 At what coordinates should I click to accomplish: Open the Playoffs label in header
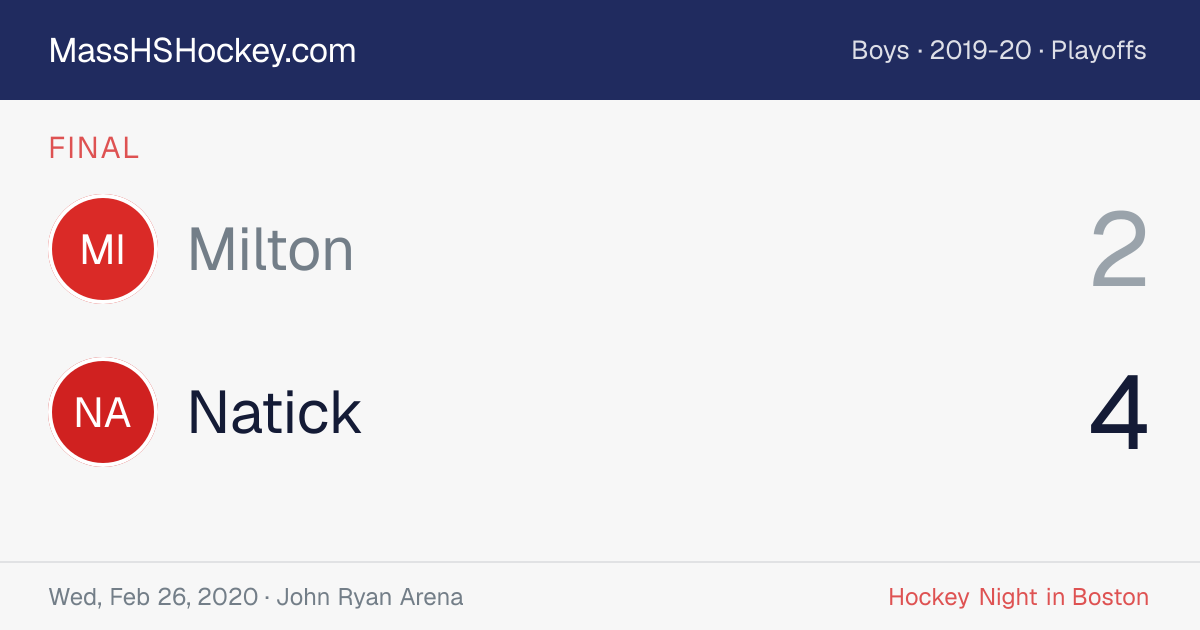coord(1099,50)
